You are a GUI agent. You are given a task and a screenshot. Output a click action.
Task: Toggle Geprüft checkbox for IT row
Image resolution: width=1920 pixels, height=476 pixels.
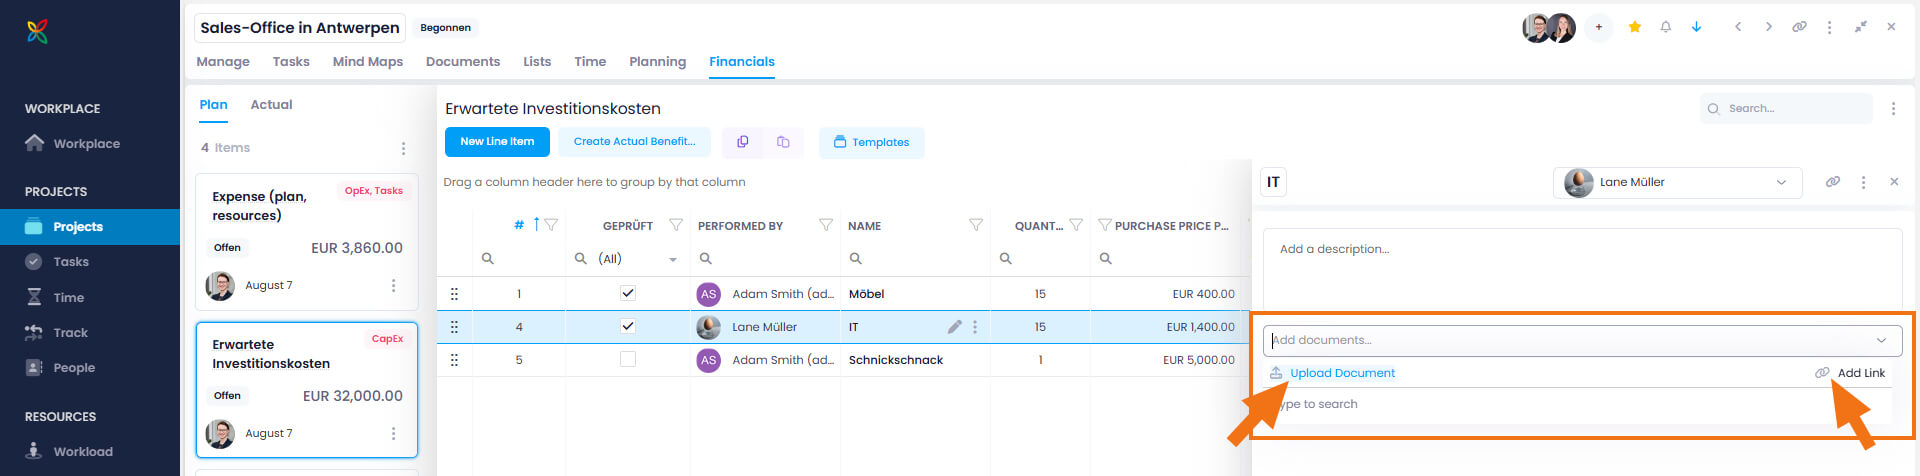coord(627,327)
